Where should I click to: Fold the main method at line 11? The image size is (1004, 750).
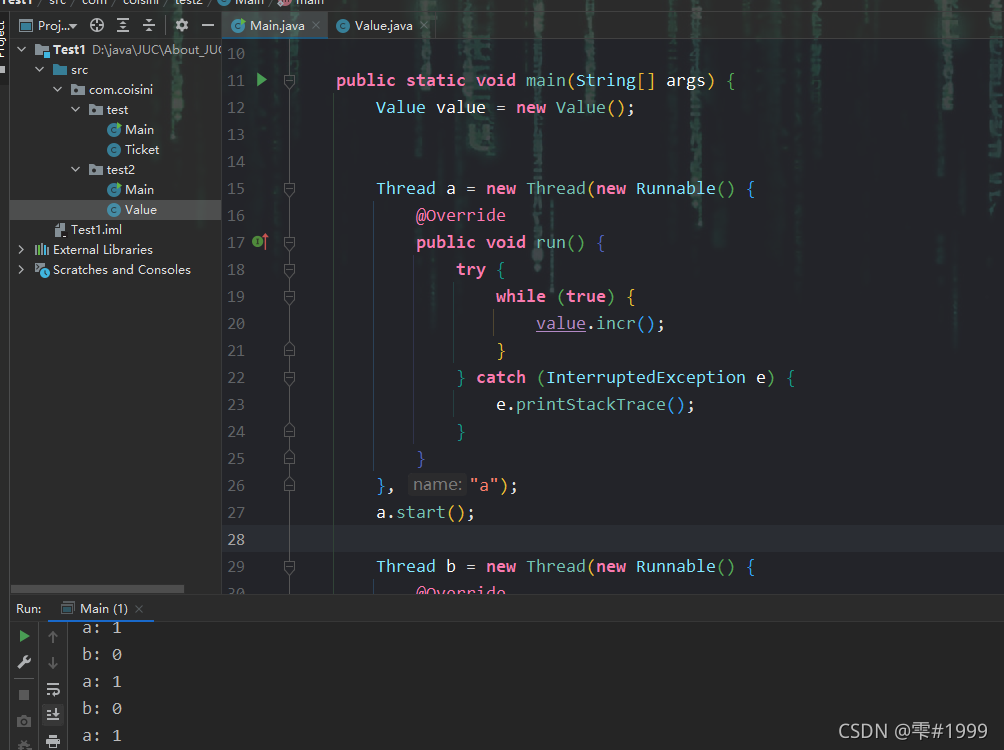[289, 81]
